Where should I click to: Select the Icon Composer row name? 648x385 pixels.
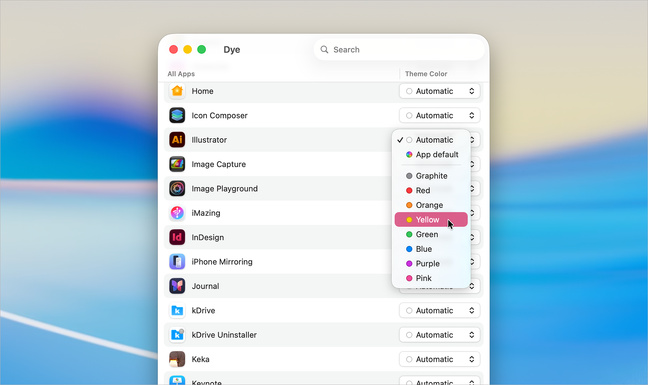(x=219, y=116)
